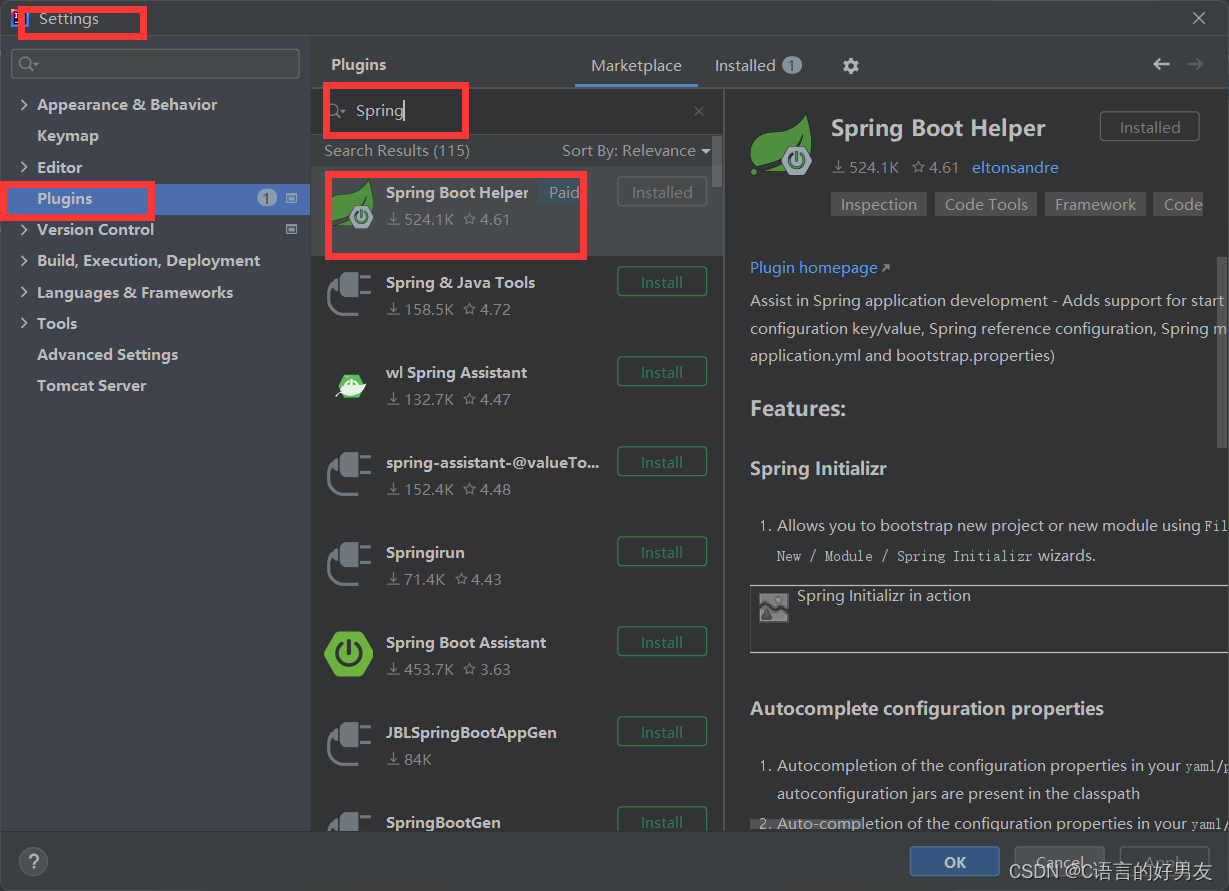
Task: Click Installed button in results list
Action: [x=662, y=192]
